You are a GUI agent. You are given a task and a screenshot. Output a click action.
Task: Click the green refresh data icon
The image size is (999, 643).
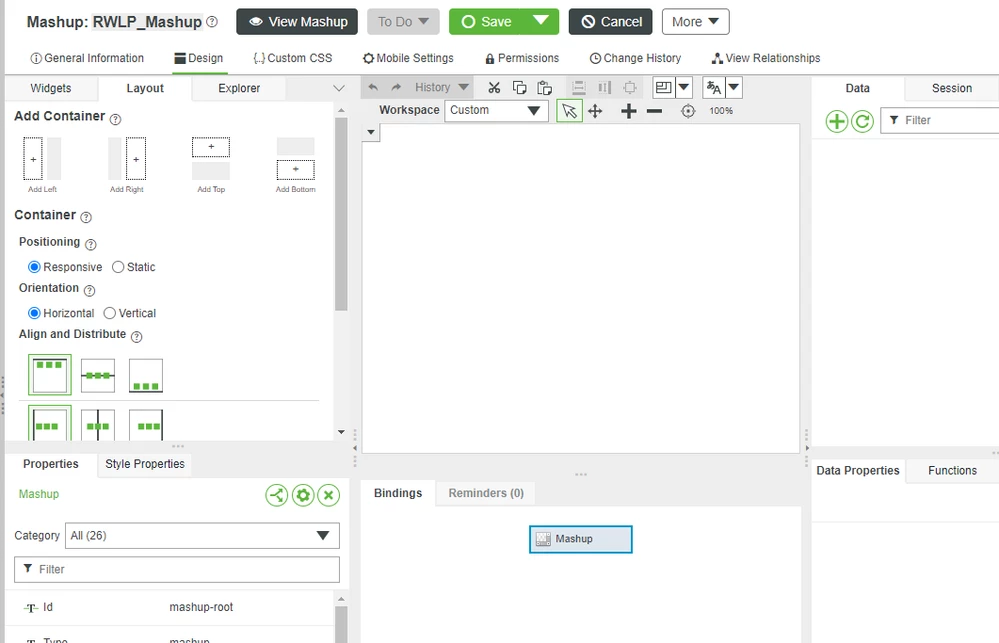(x=862, y=121)
